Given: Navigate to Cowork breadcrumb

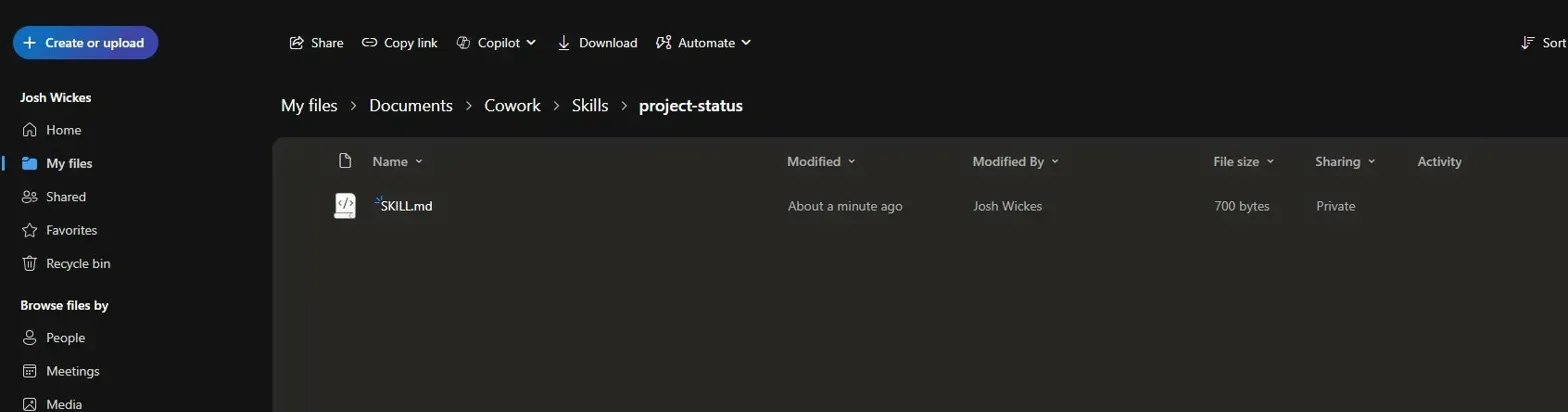Looking at the screenshot, I should (512, 105).
